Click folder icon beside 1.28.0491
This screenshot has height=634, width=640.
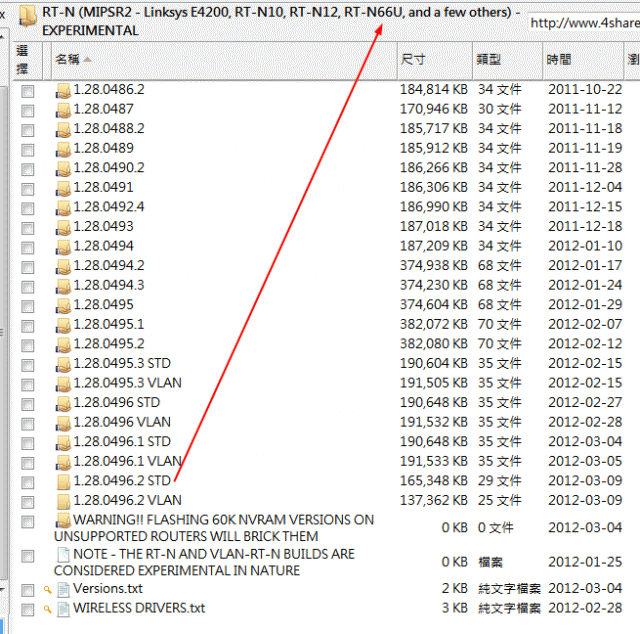tap(63, 188)
